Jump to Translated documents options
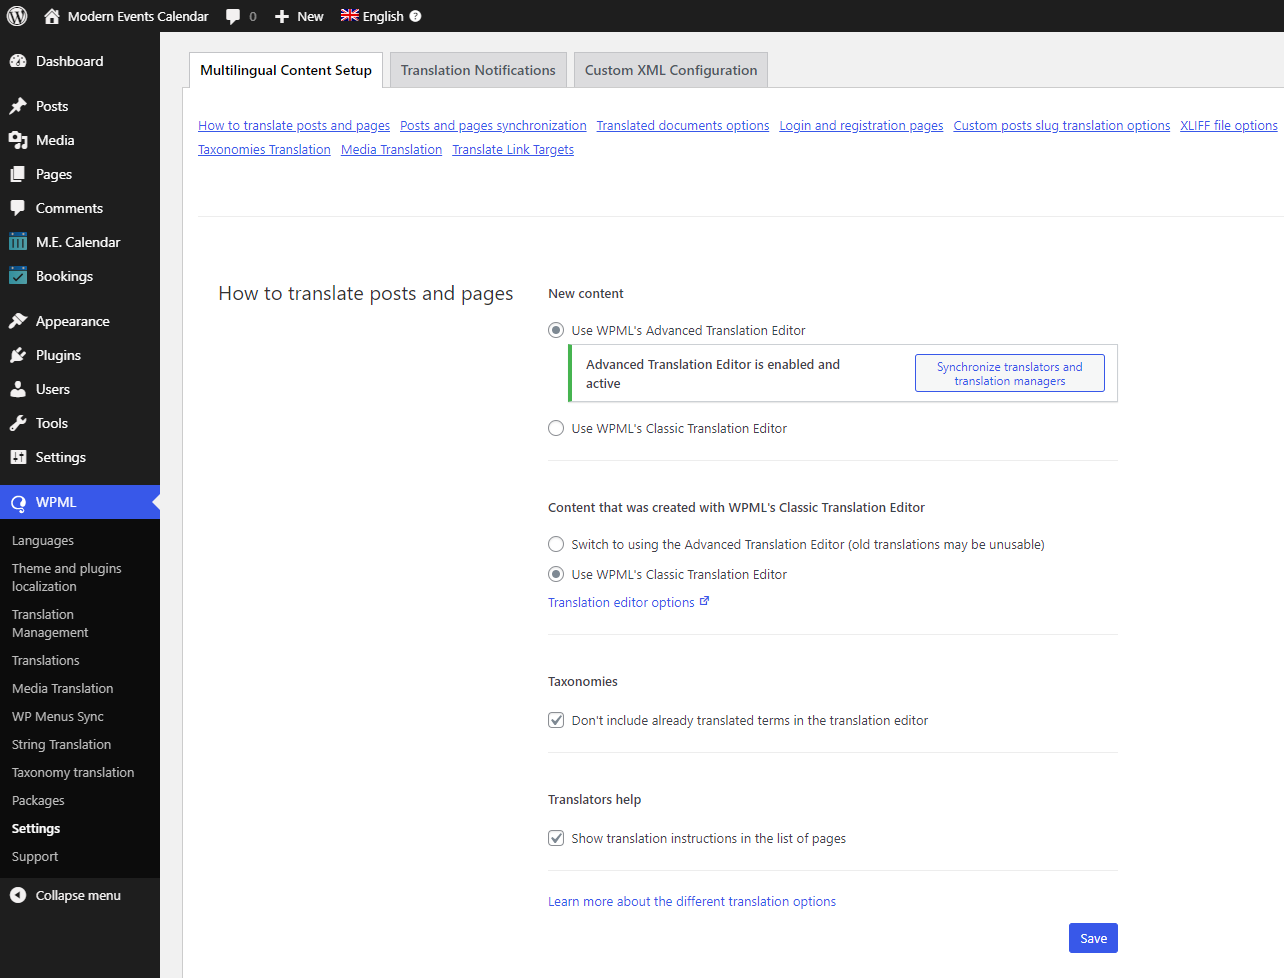 pyautogui.click(x=683, y=126)
